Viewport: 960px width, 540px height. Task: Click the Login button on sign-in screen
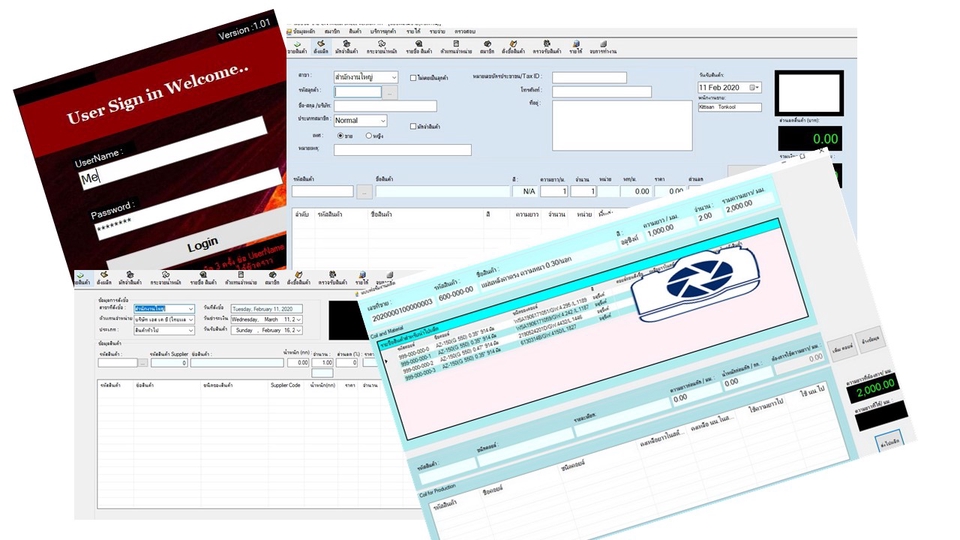[x=202, y=244]
